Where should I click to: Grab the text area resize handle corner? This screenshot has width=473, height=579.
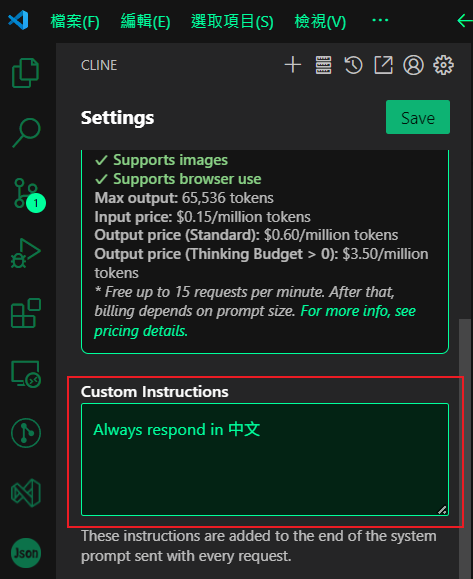point(442,510)
